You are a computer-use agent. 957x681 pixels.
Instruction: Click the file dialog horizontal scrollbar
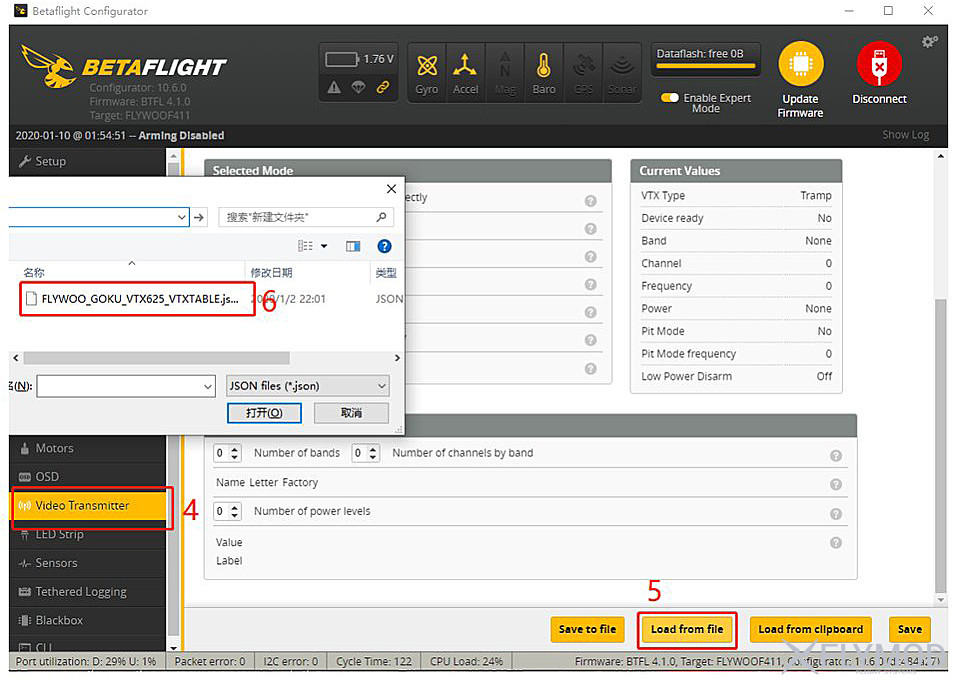(x=156, y=358)
